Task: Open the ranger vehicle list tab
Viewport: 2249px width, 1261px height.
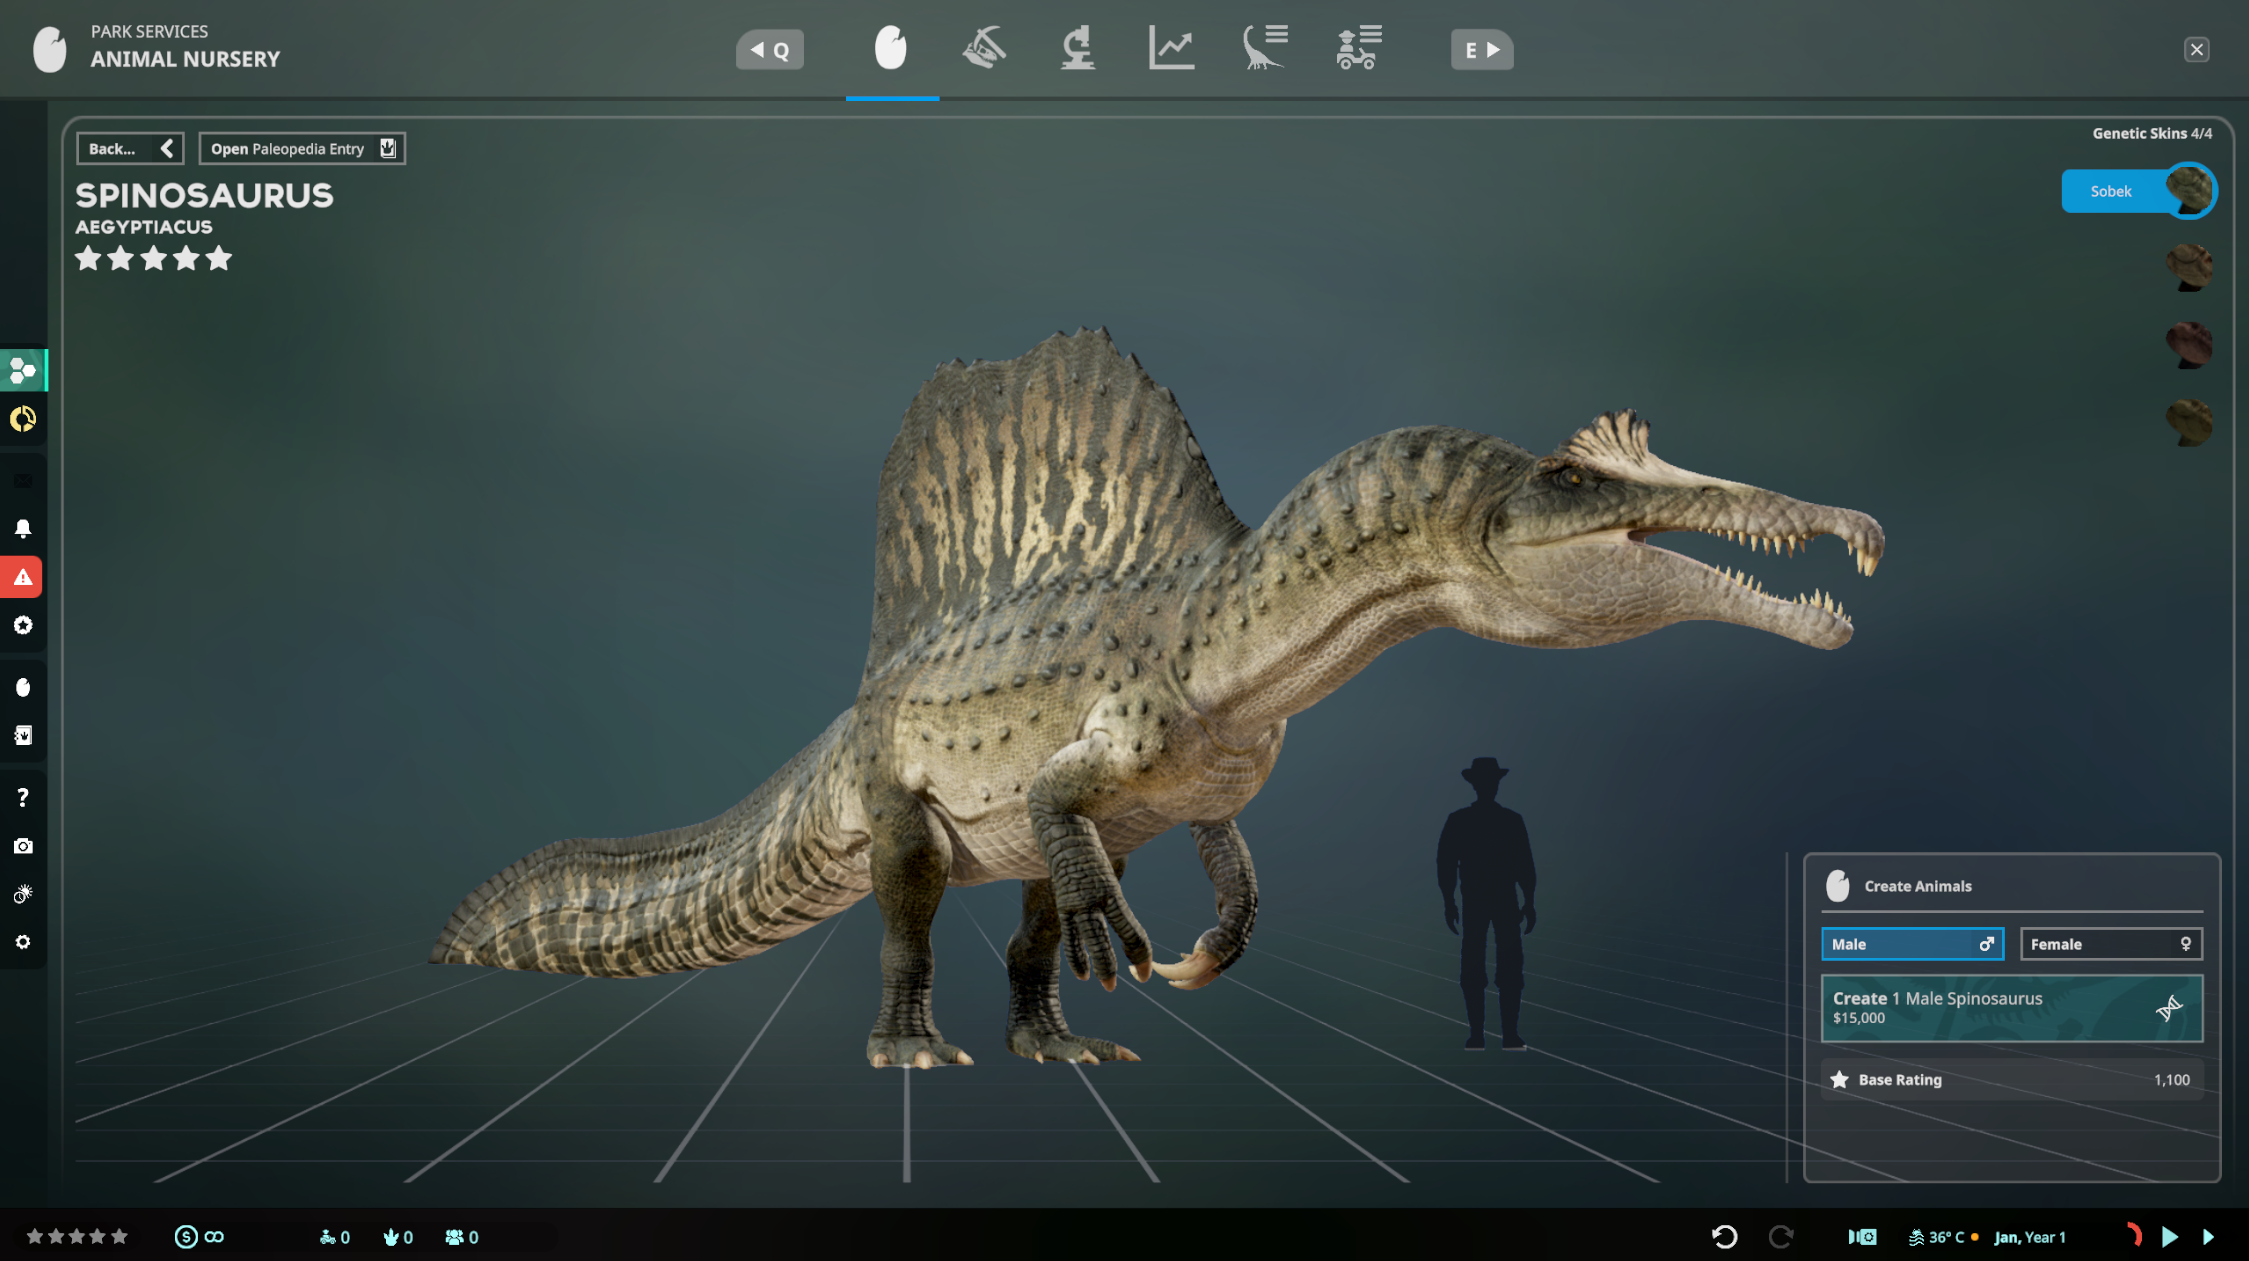Action: pos(1358,49)
